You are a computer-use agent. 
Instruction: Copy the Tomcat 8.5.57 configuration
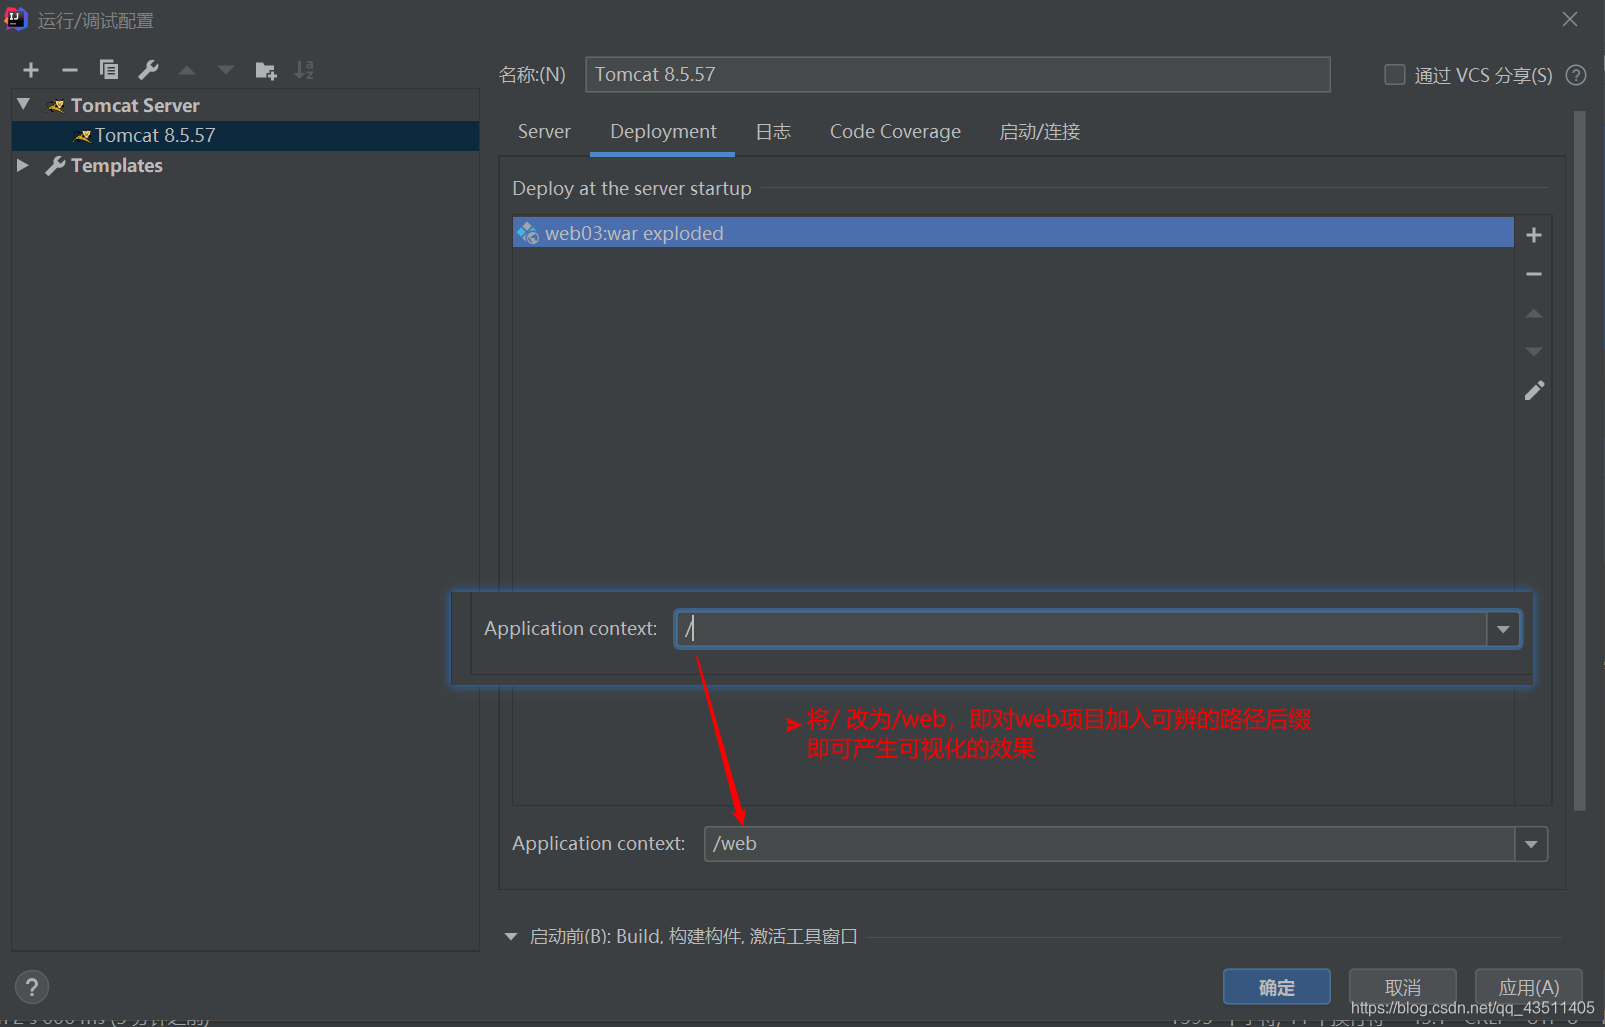[x=108, y=70]
